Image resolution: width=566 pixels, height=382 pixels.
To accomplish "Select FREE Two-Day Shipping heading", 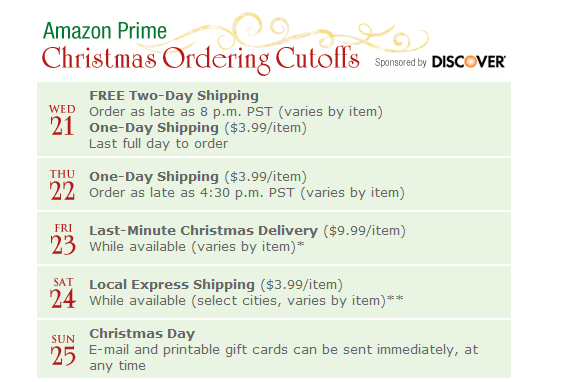I will click(174, 96).
